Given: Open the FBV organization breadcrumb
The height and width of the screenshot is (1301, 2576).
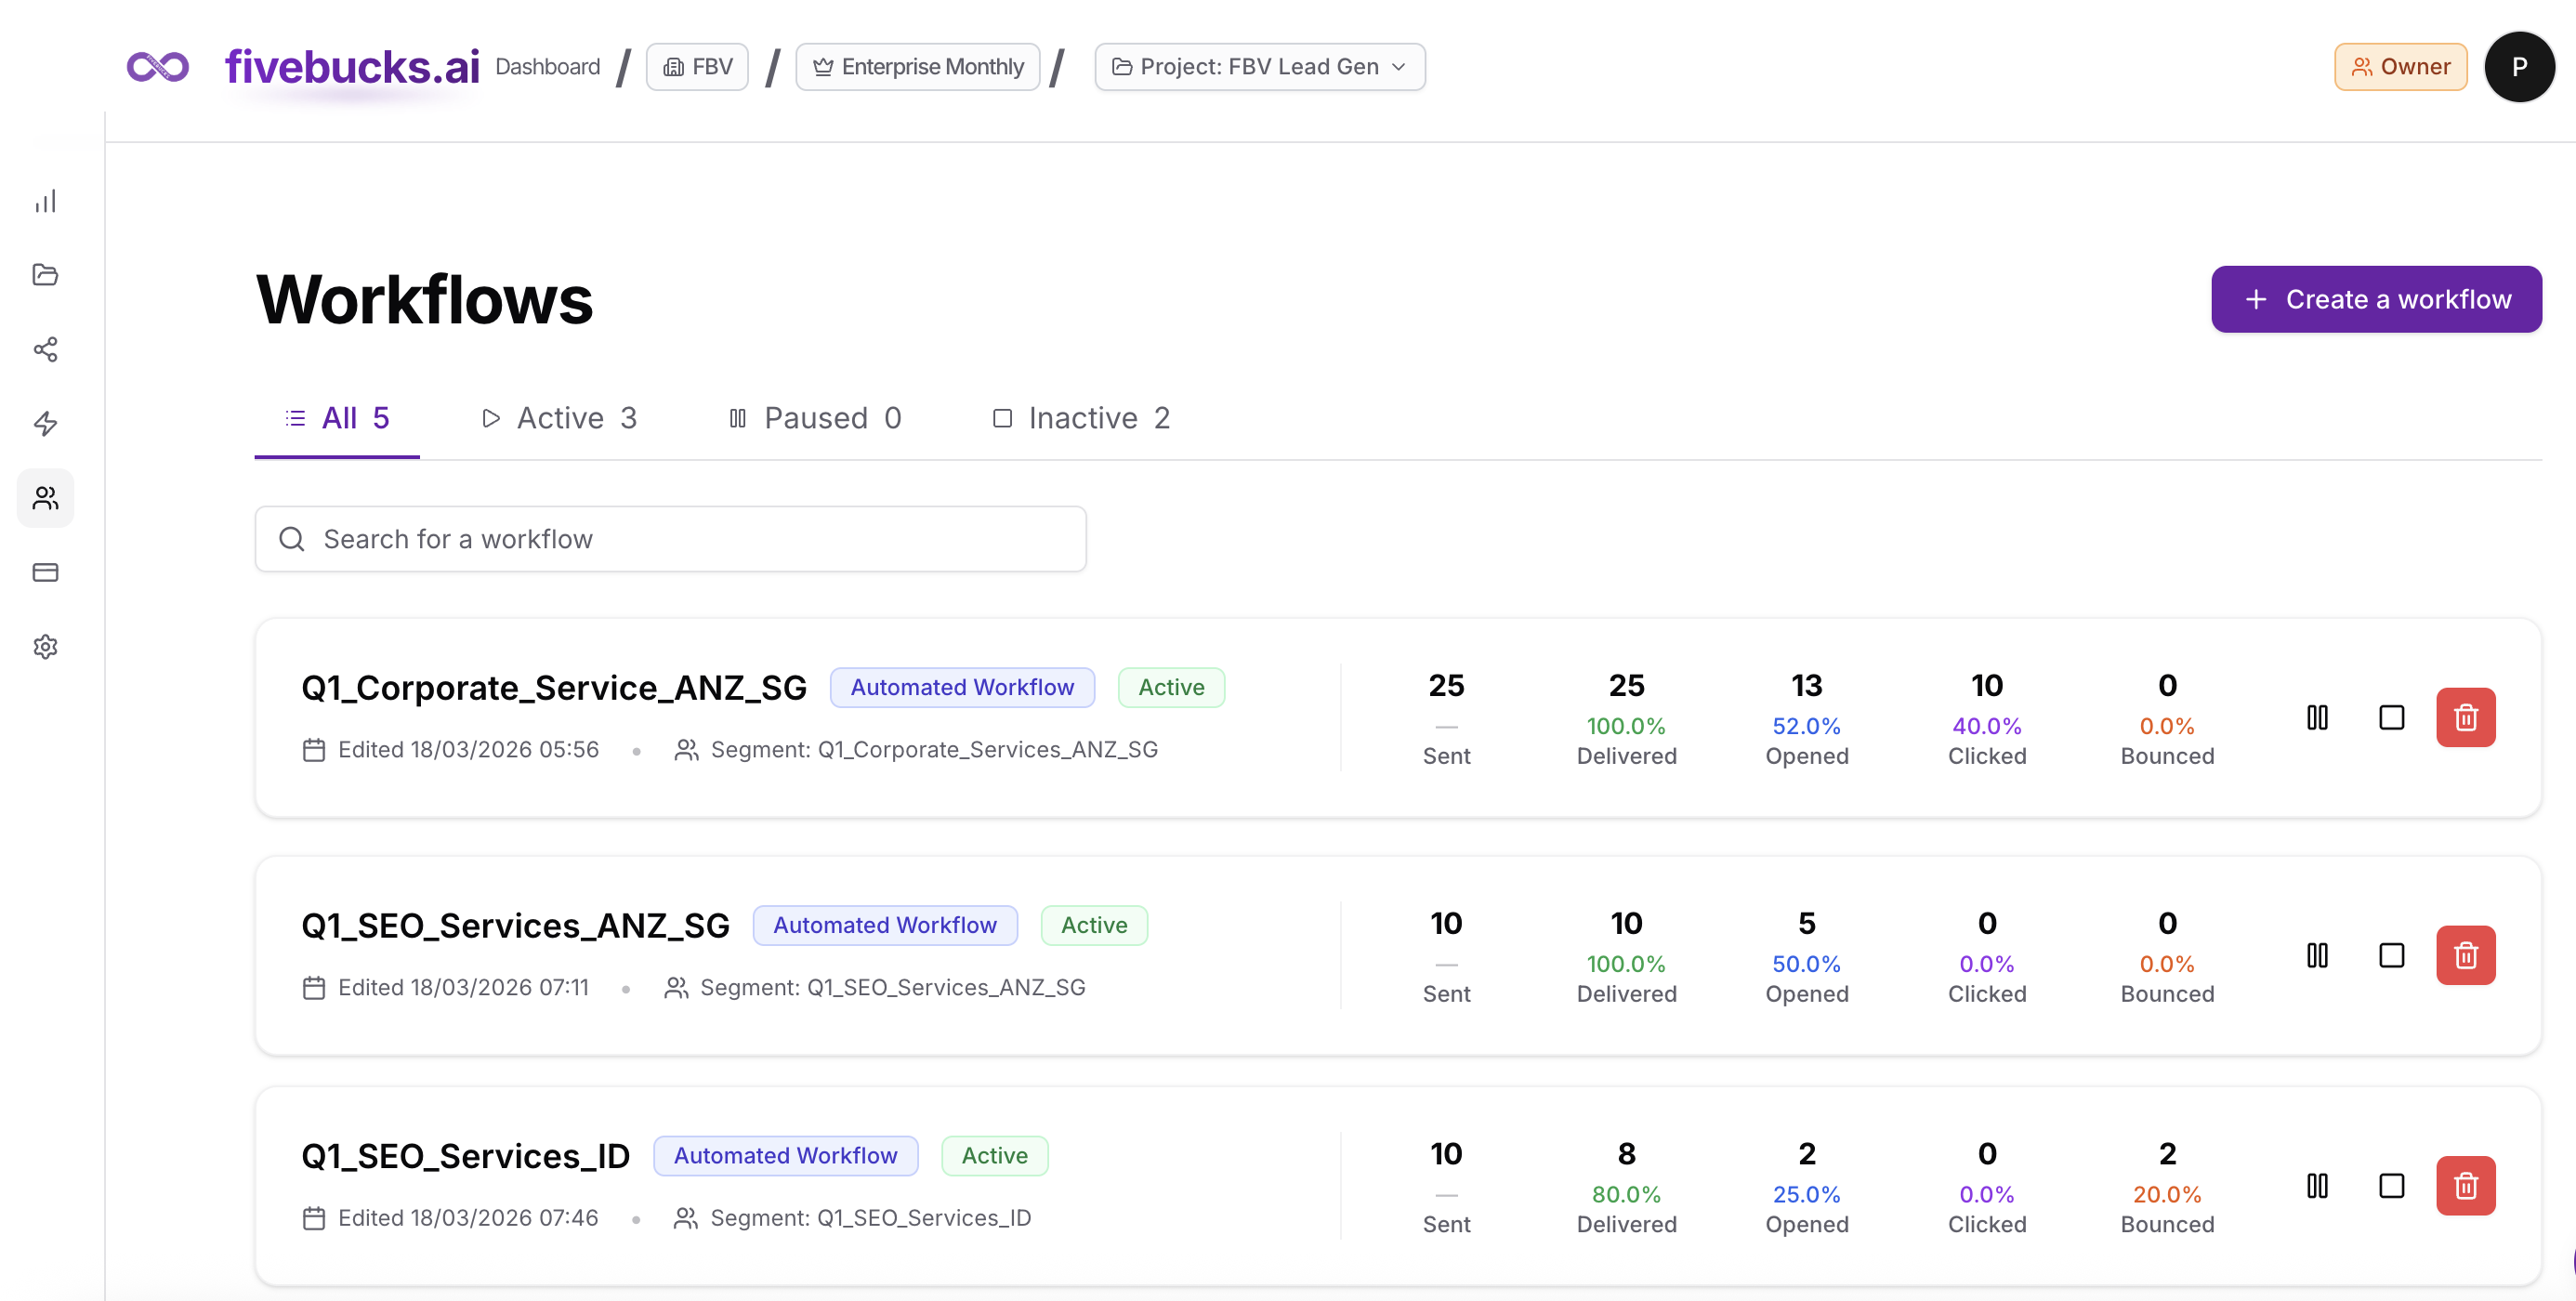Looking at the screenshot, I should pyautogui.click(x=697, y=66).
